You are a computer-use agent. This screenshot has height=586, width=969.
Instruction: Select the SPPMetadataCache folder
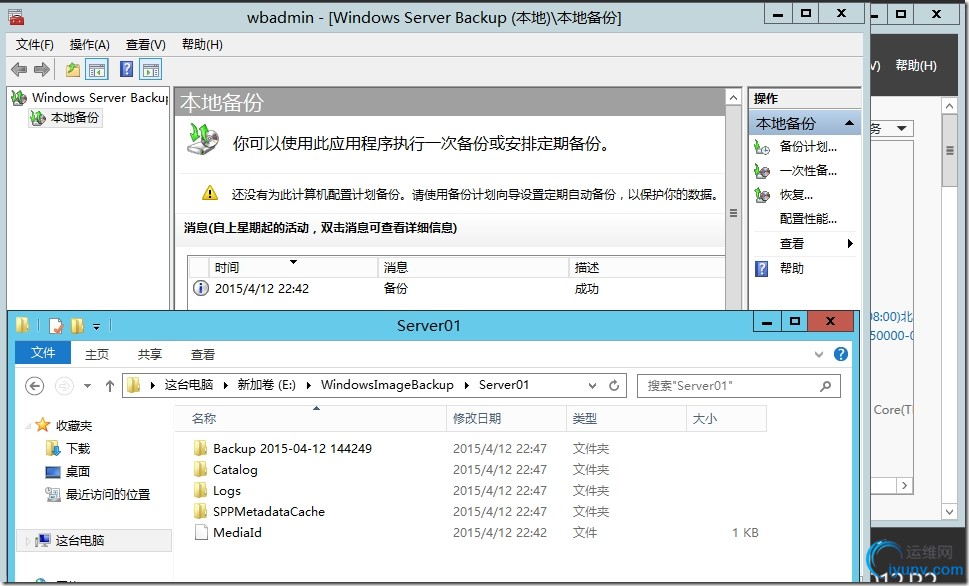pos(269,512)
